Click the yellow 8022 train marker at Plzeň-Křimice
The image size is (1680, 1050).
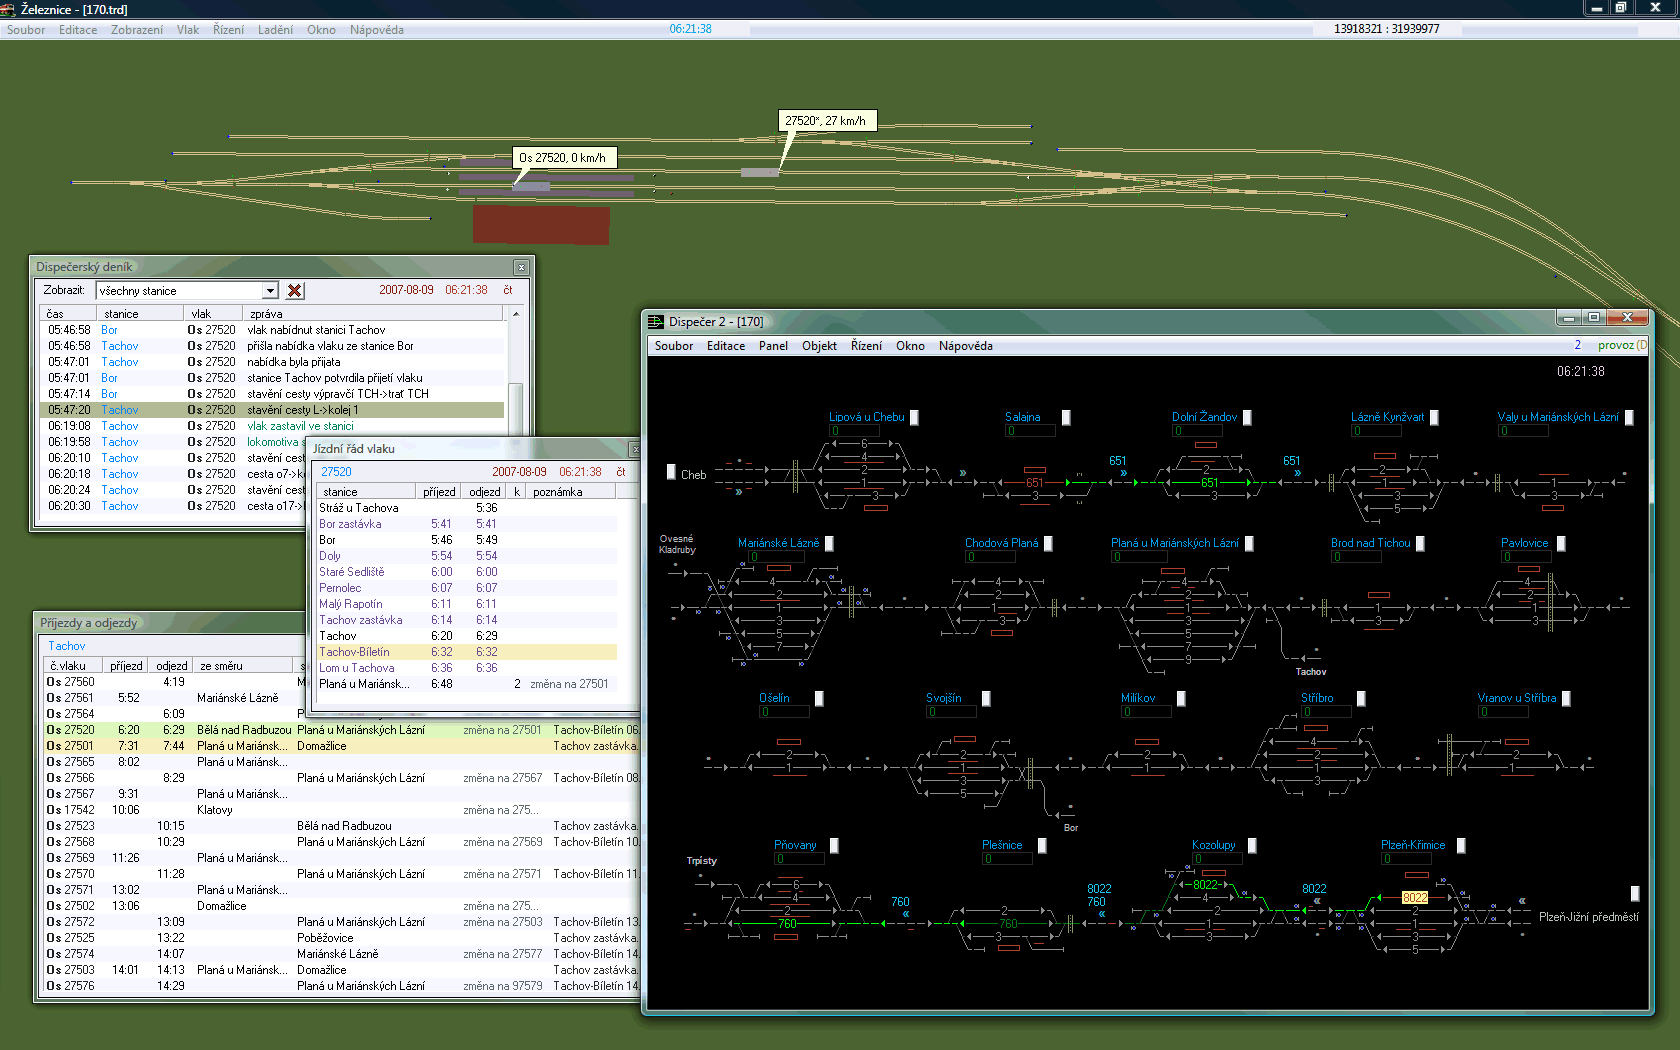click(1414, 898)
